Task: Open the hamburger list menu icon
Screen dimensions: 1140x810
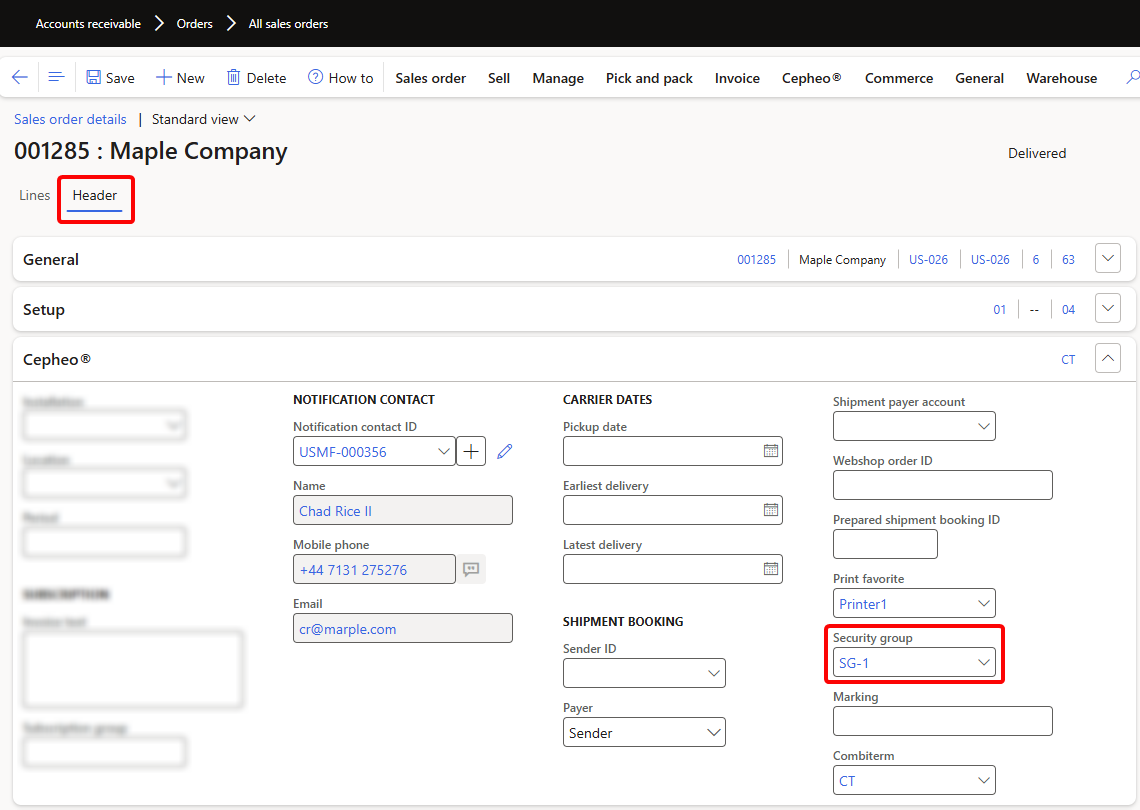Action: [x=56, y=77]
